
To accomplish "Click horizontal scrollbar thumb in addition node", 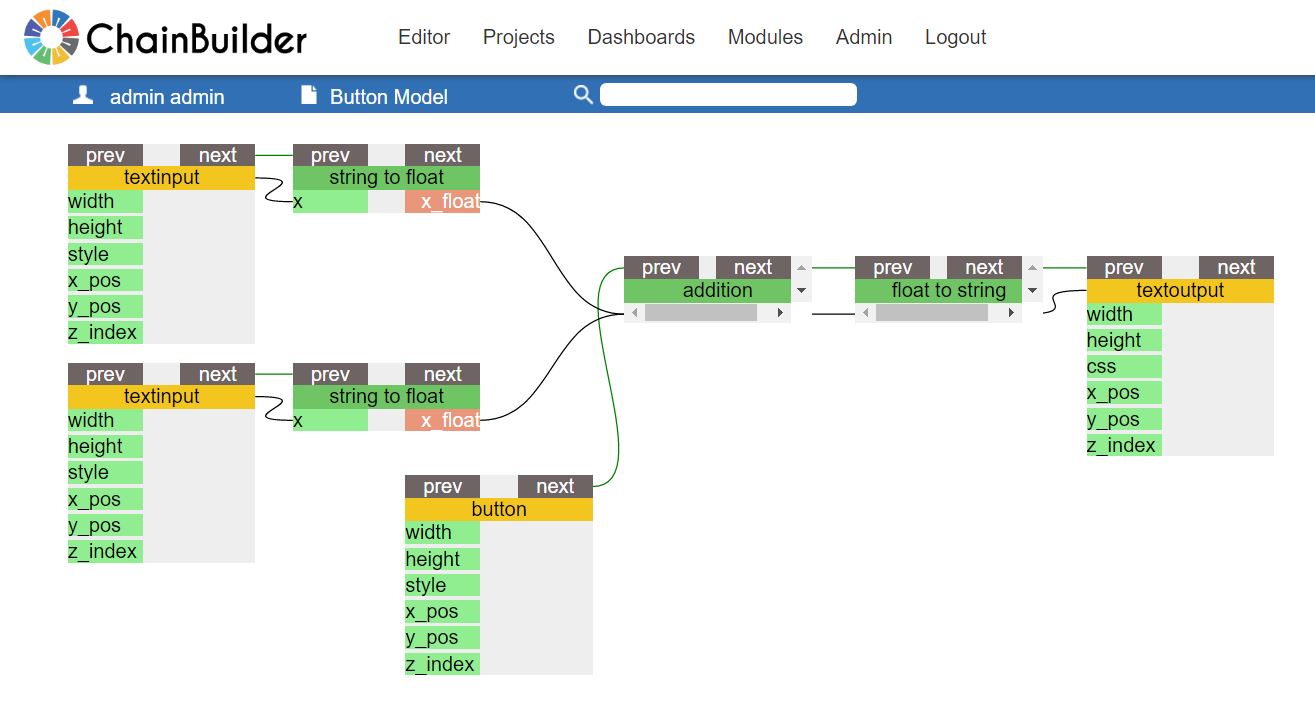I will click(x=700, y=313).
